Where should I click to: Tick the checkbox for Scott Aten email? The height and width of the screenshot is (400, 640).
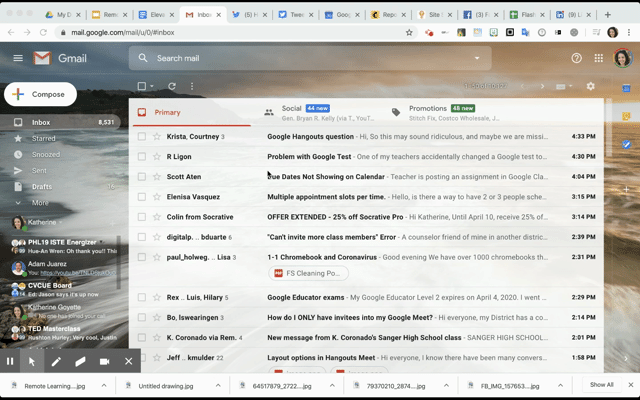click(x=142, y=176)
